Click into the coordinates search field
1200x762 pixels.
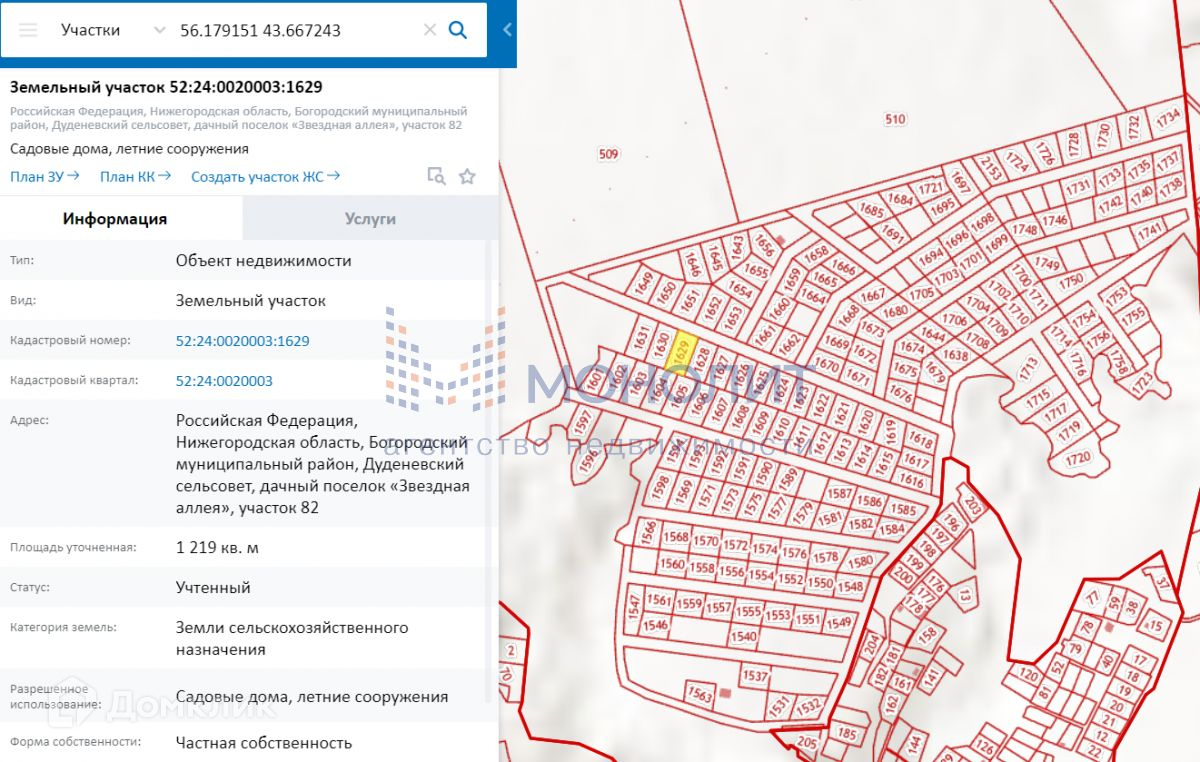[x=295, y=30]
